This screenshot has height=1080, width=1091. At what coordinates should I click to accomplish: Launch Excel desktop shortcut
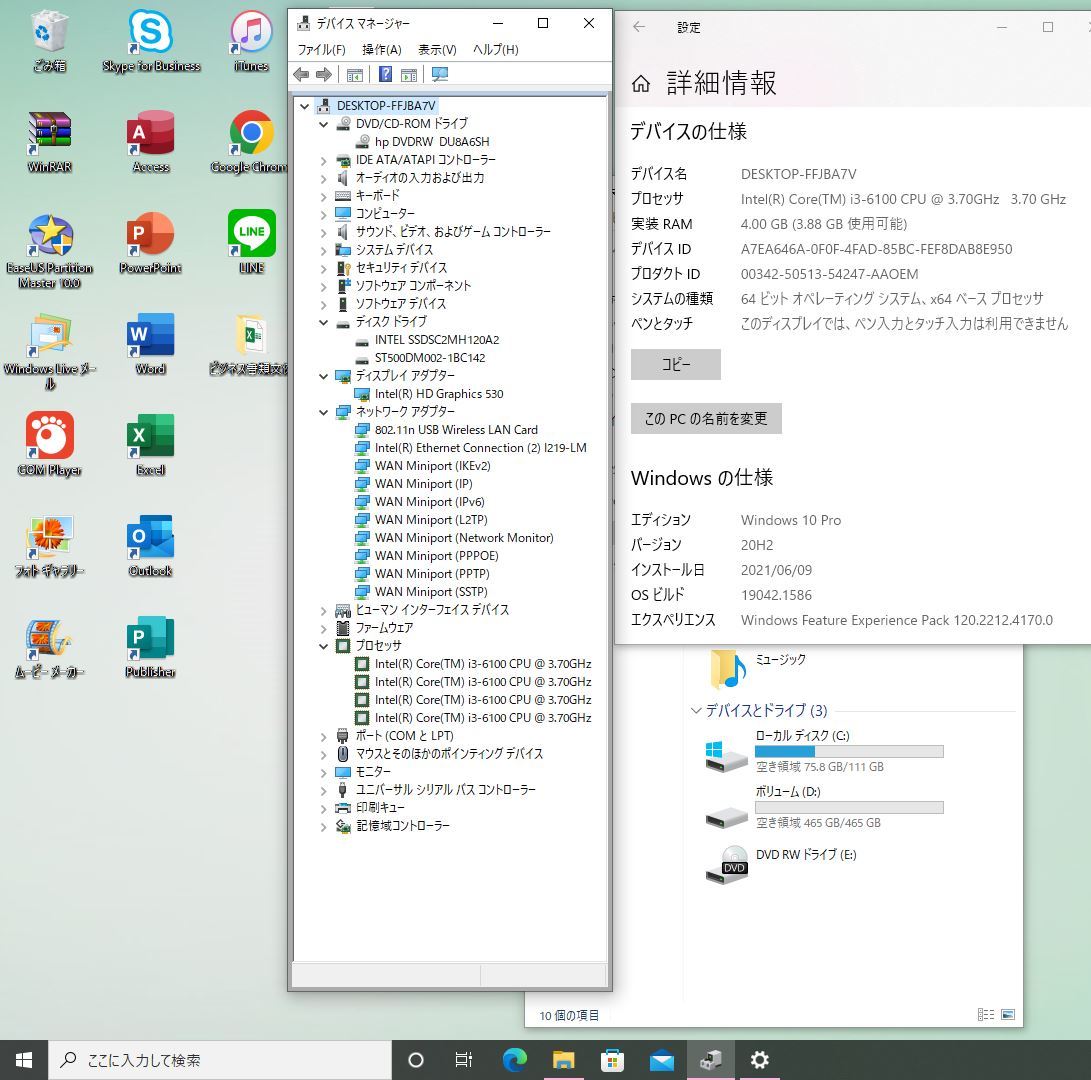pos(150,445)
